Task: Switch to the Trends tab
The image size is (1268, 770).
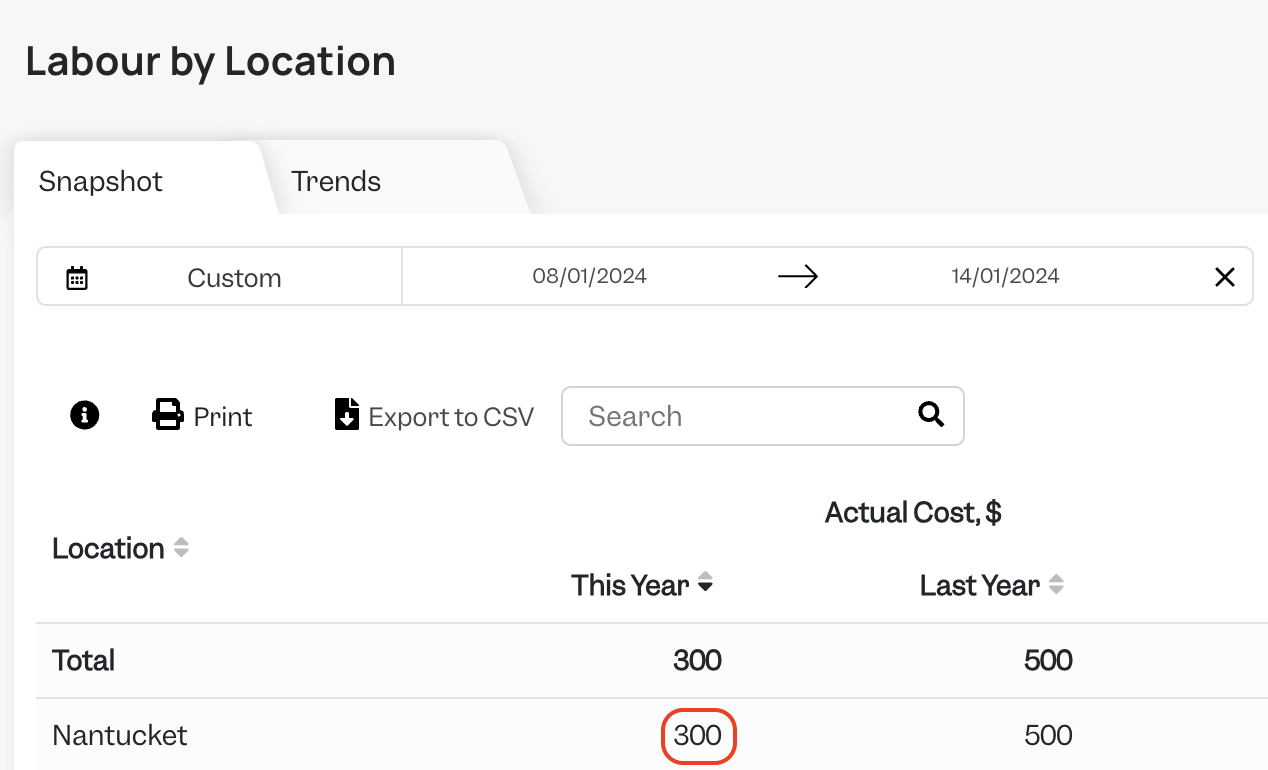Action: pos(336,181)
